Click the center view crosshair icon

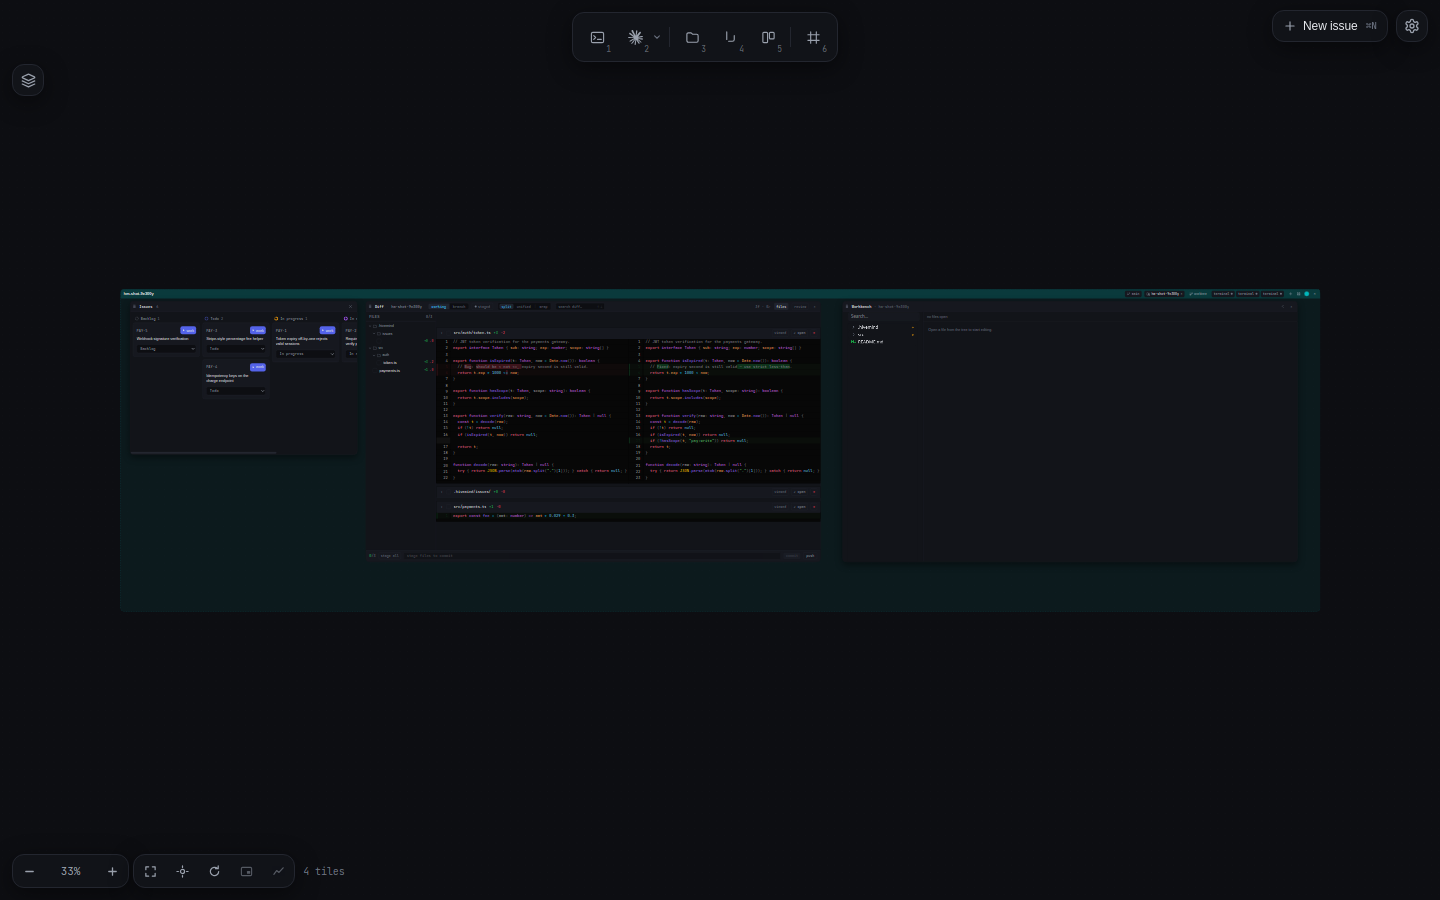(x=183, y=871)
